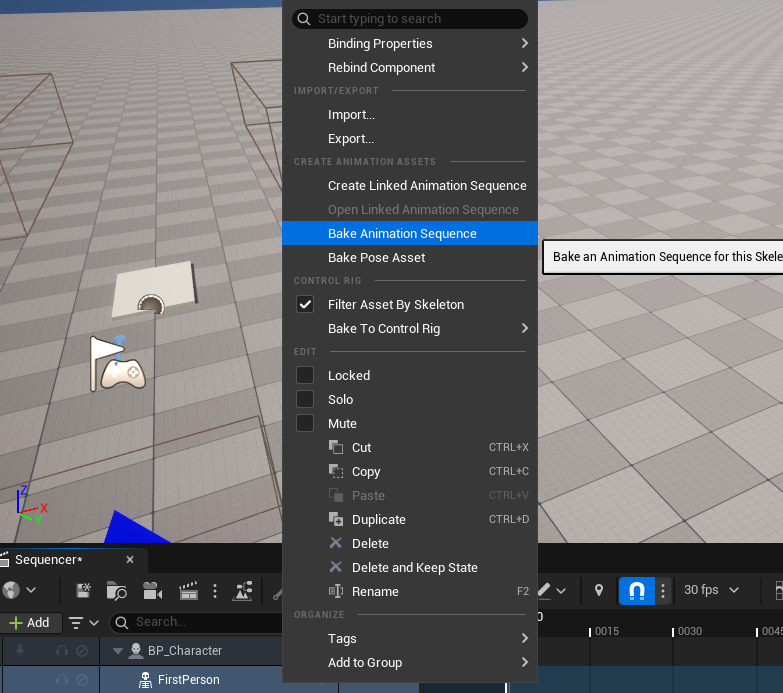Viewport: 783px width, 693px height.
Task: Pin the BP_Character track
Action: tap(20, 651)
